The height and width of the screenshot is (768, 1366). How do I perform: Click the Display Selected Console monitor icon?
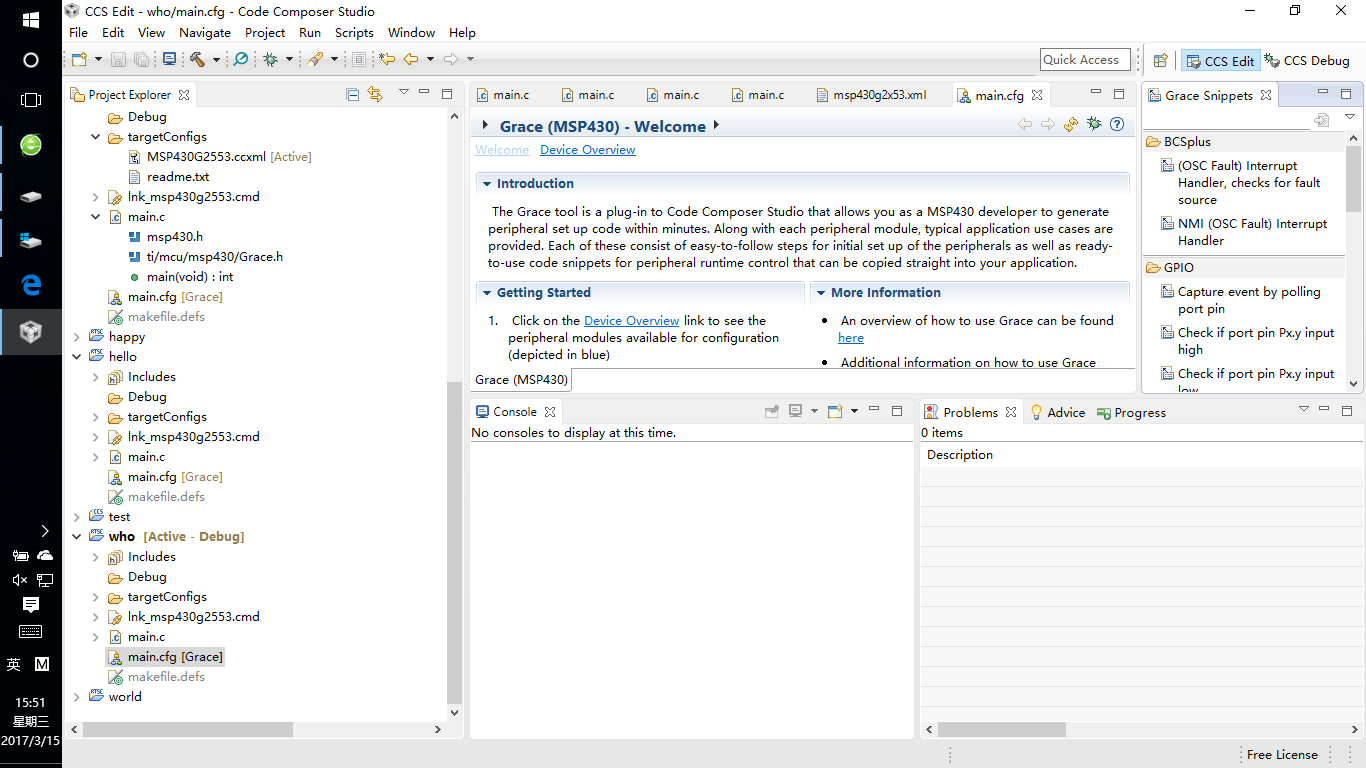tap(796, 411)
